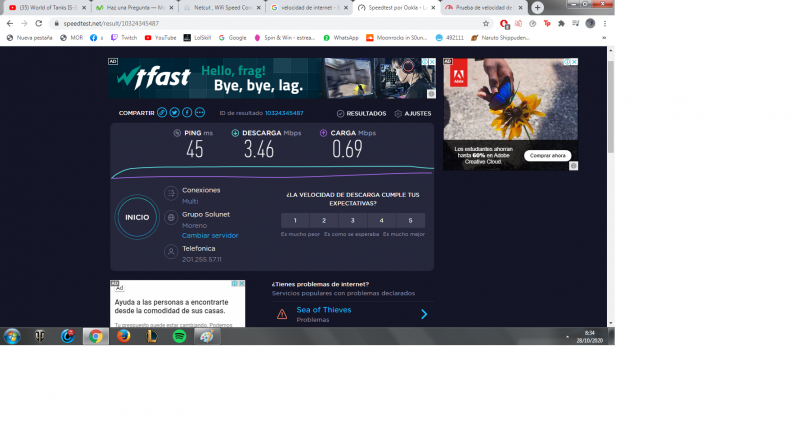
Task: Open the Facebook bookmark
Action: click(96, 38)
